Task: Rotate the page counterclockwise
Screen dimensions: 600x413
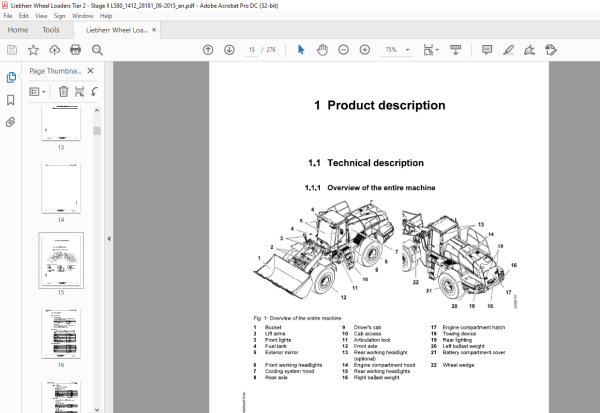Action: tap(95, 91)
